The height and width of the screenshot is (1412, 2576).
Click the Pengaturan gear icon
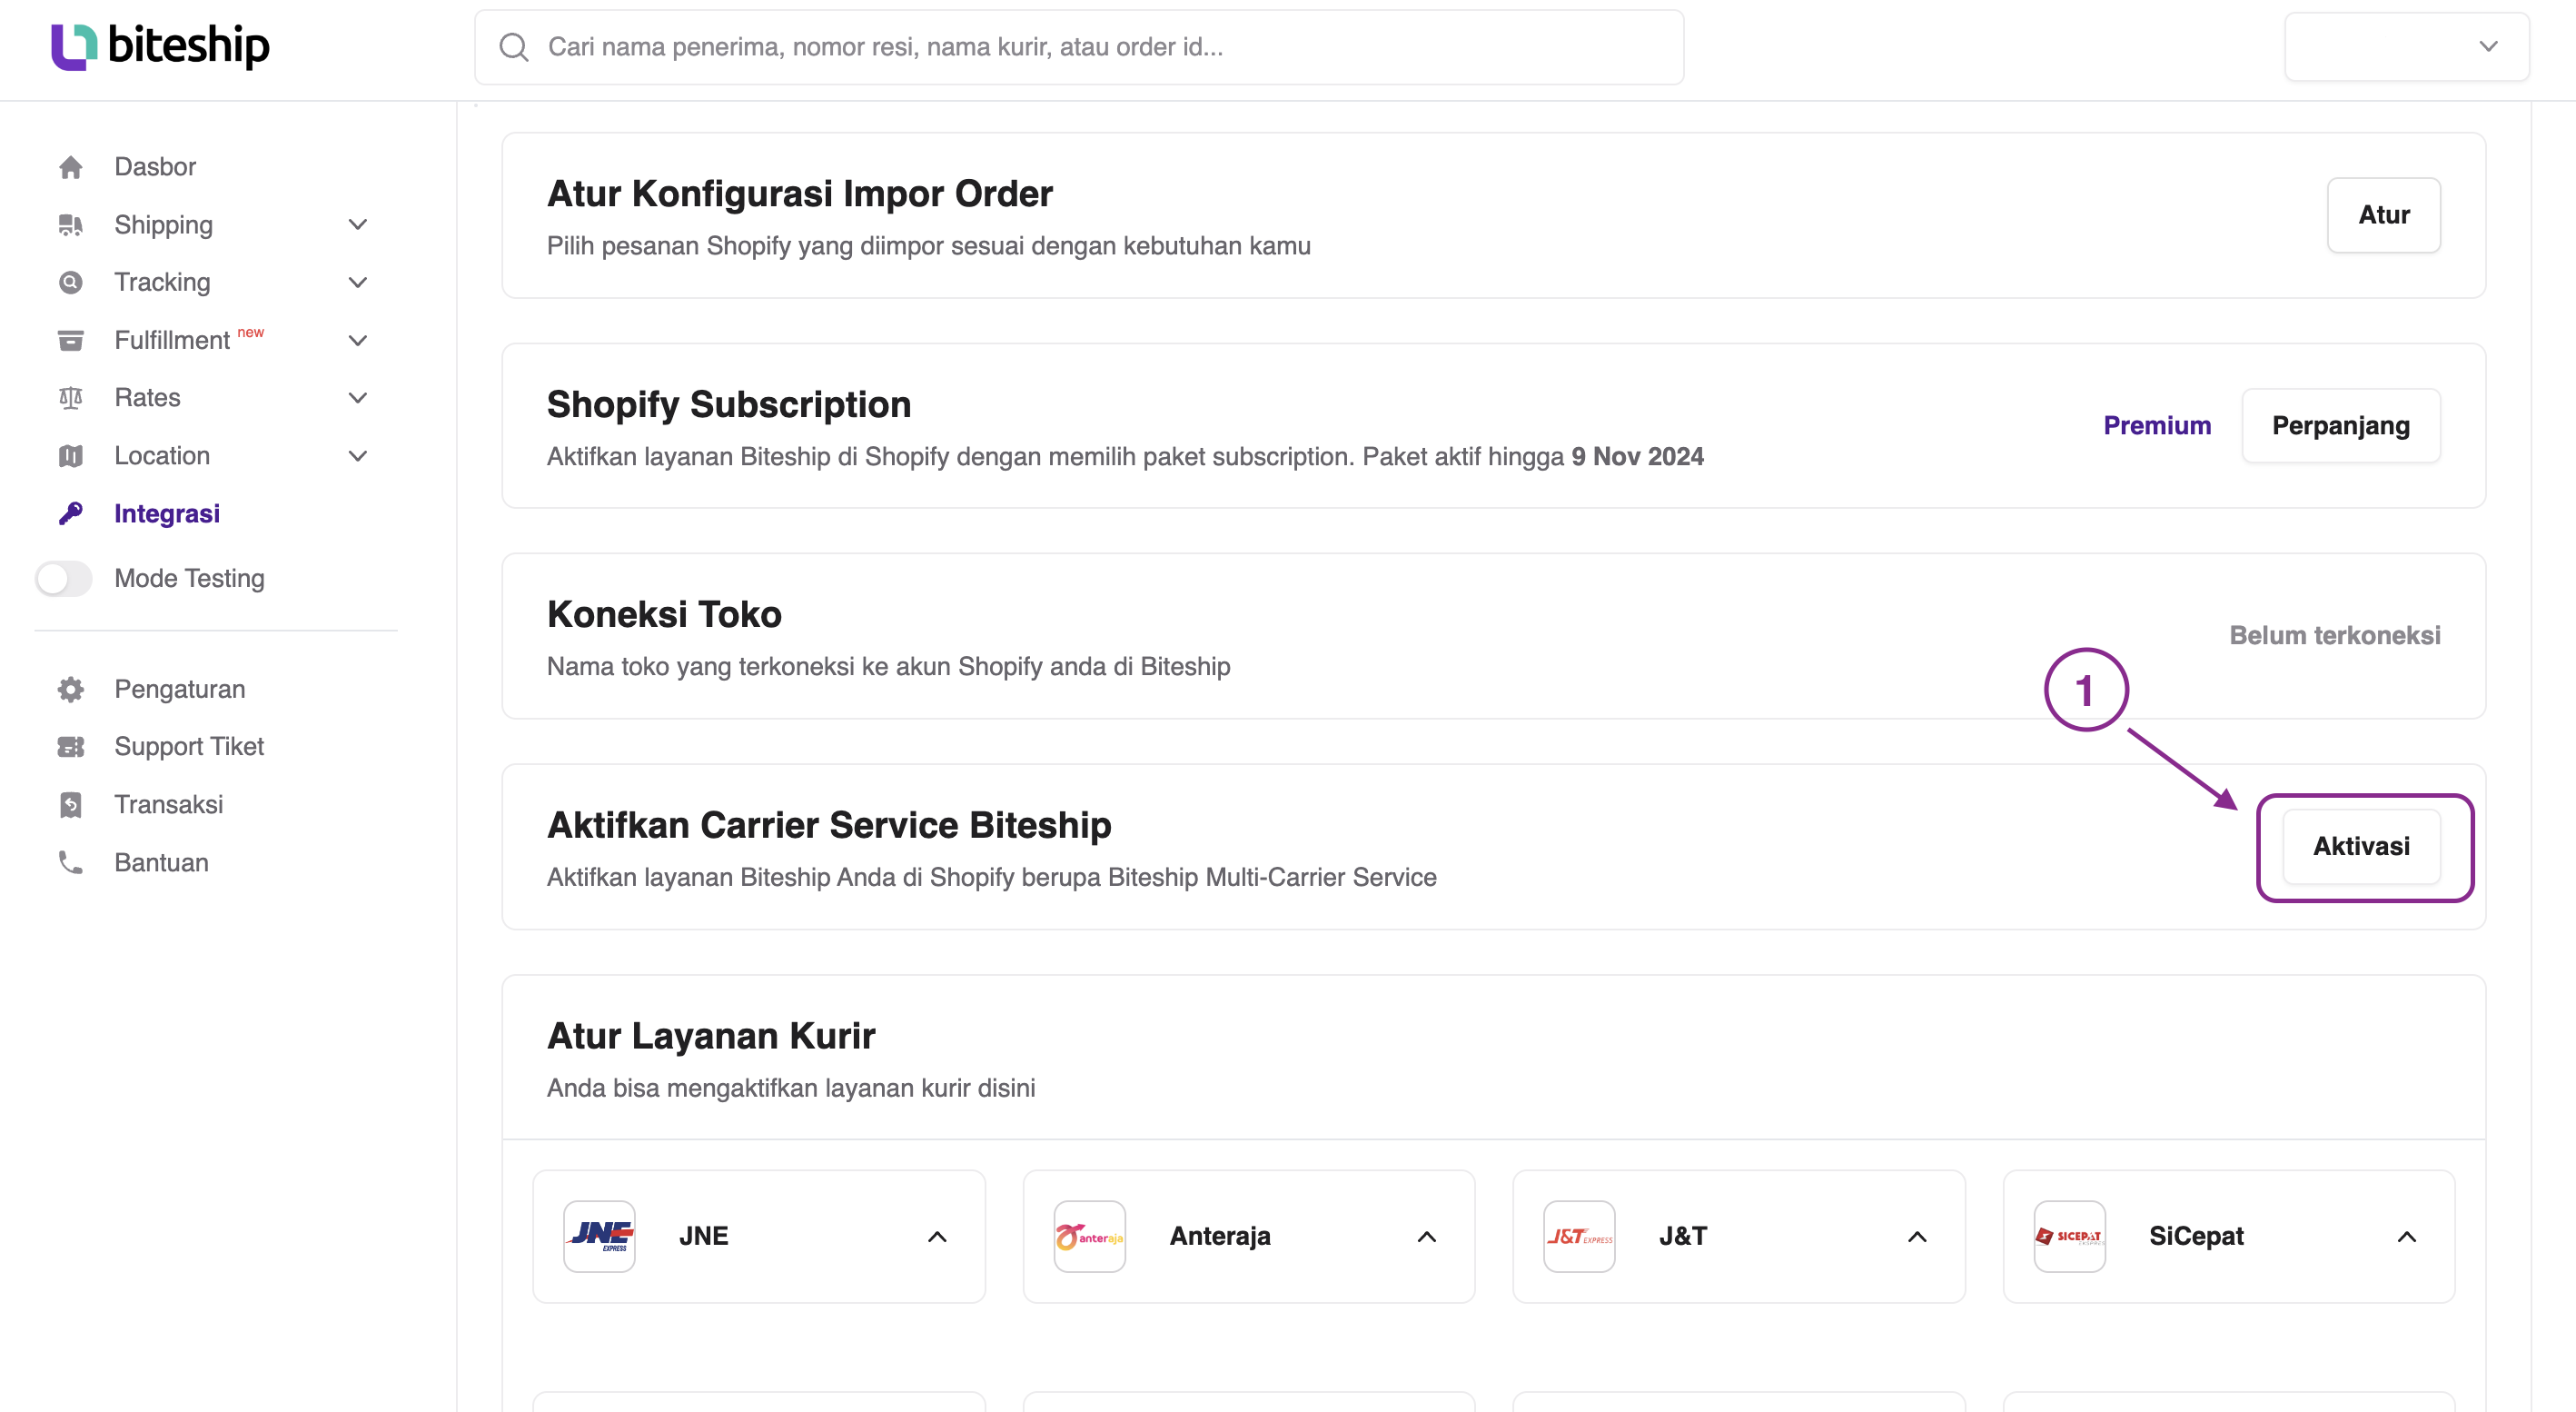[70, 689]
